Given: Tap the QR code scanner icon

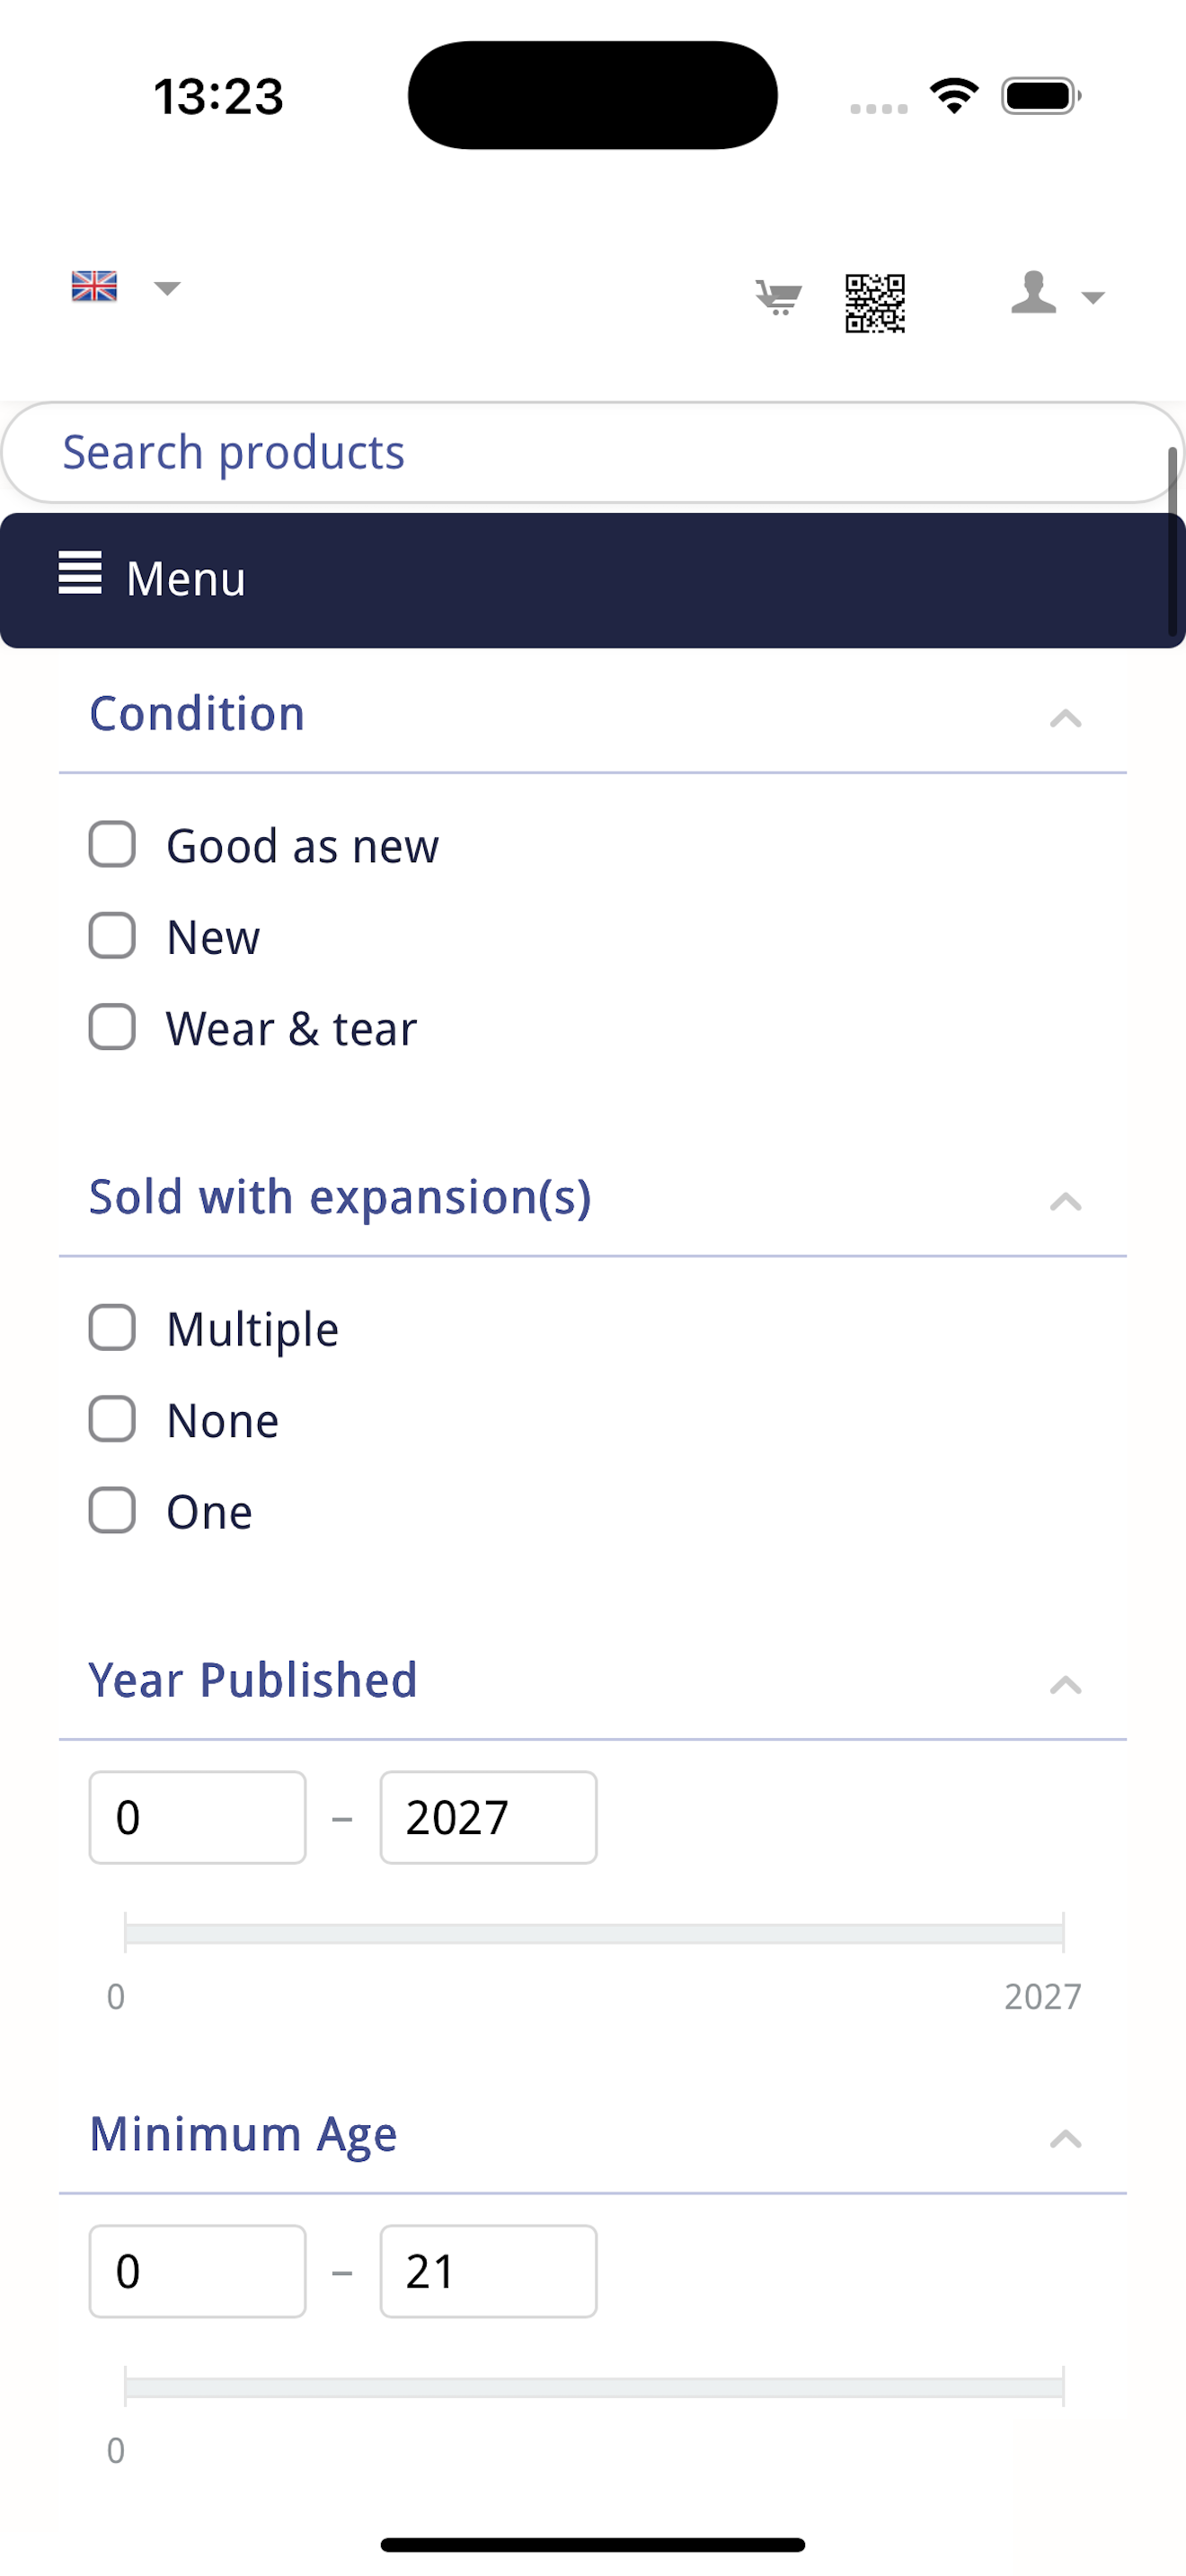Looking at the screenshot, I should coord(875,303).
